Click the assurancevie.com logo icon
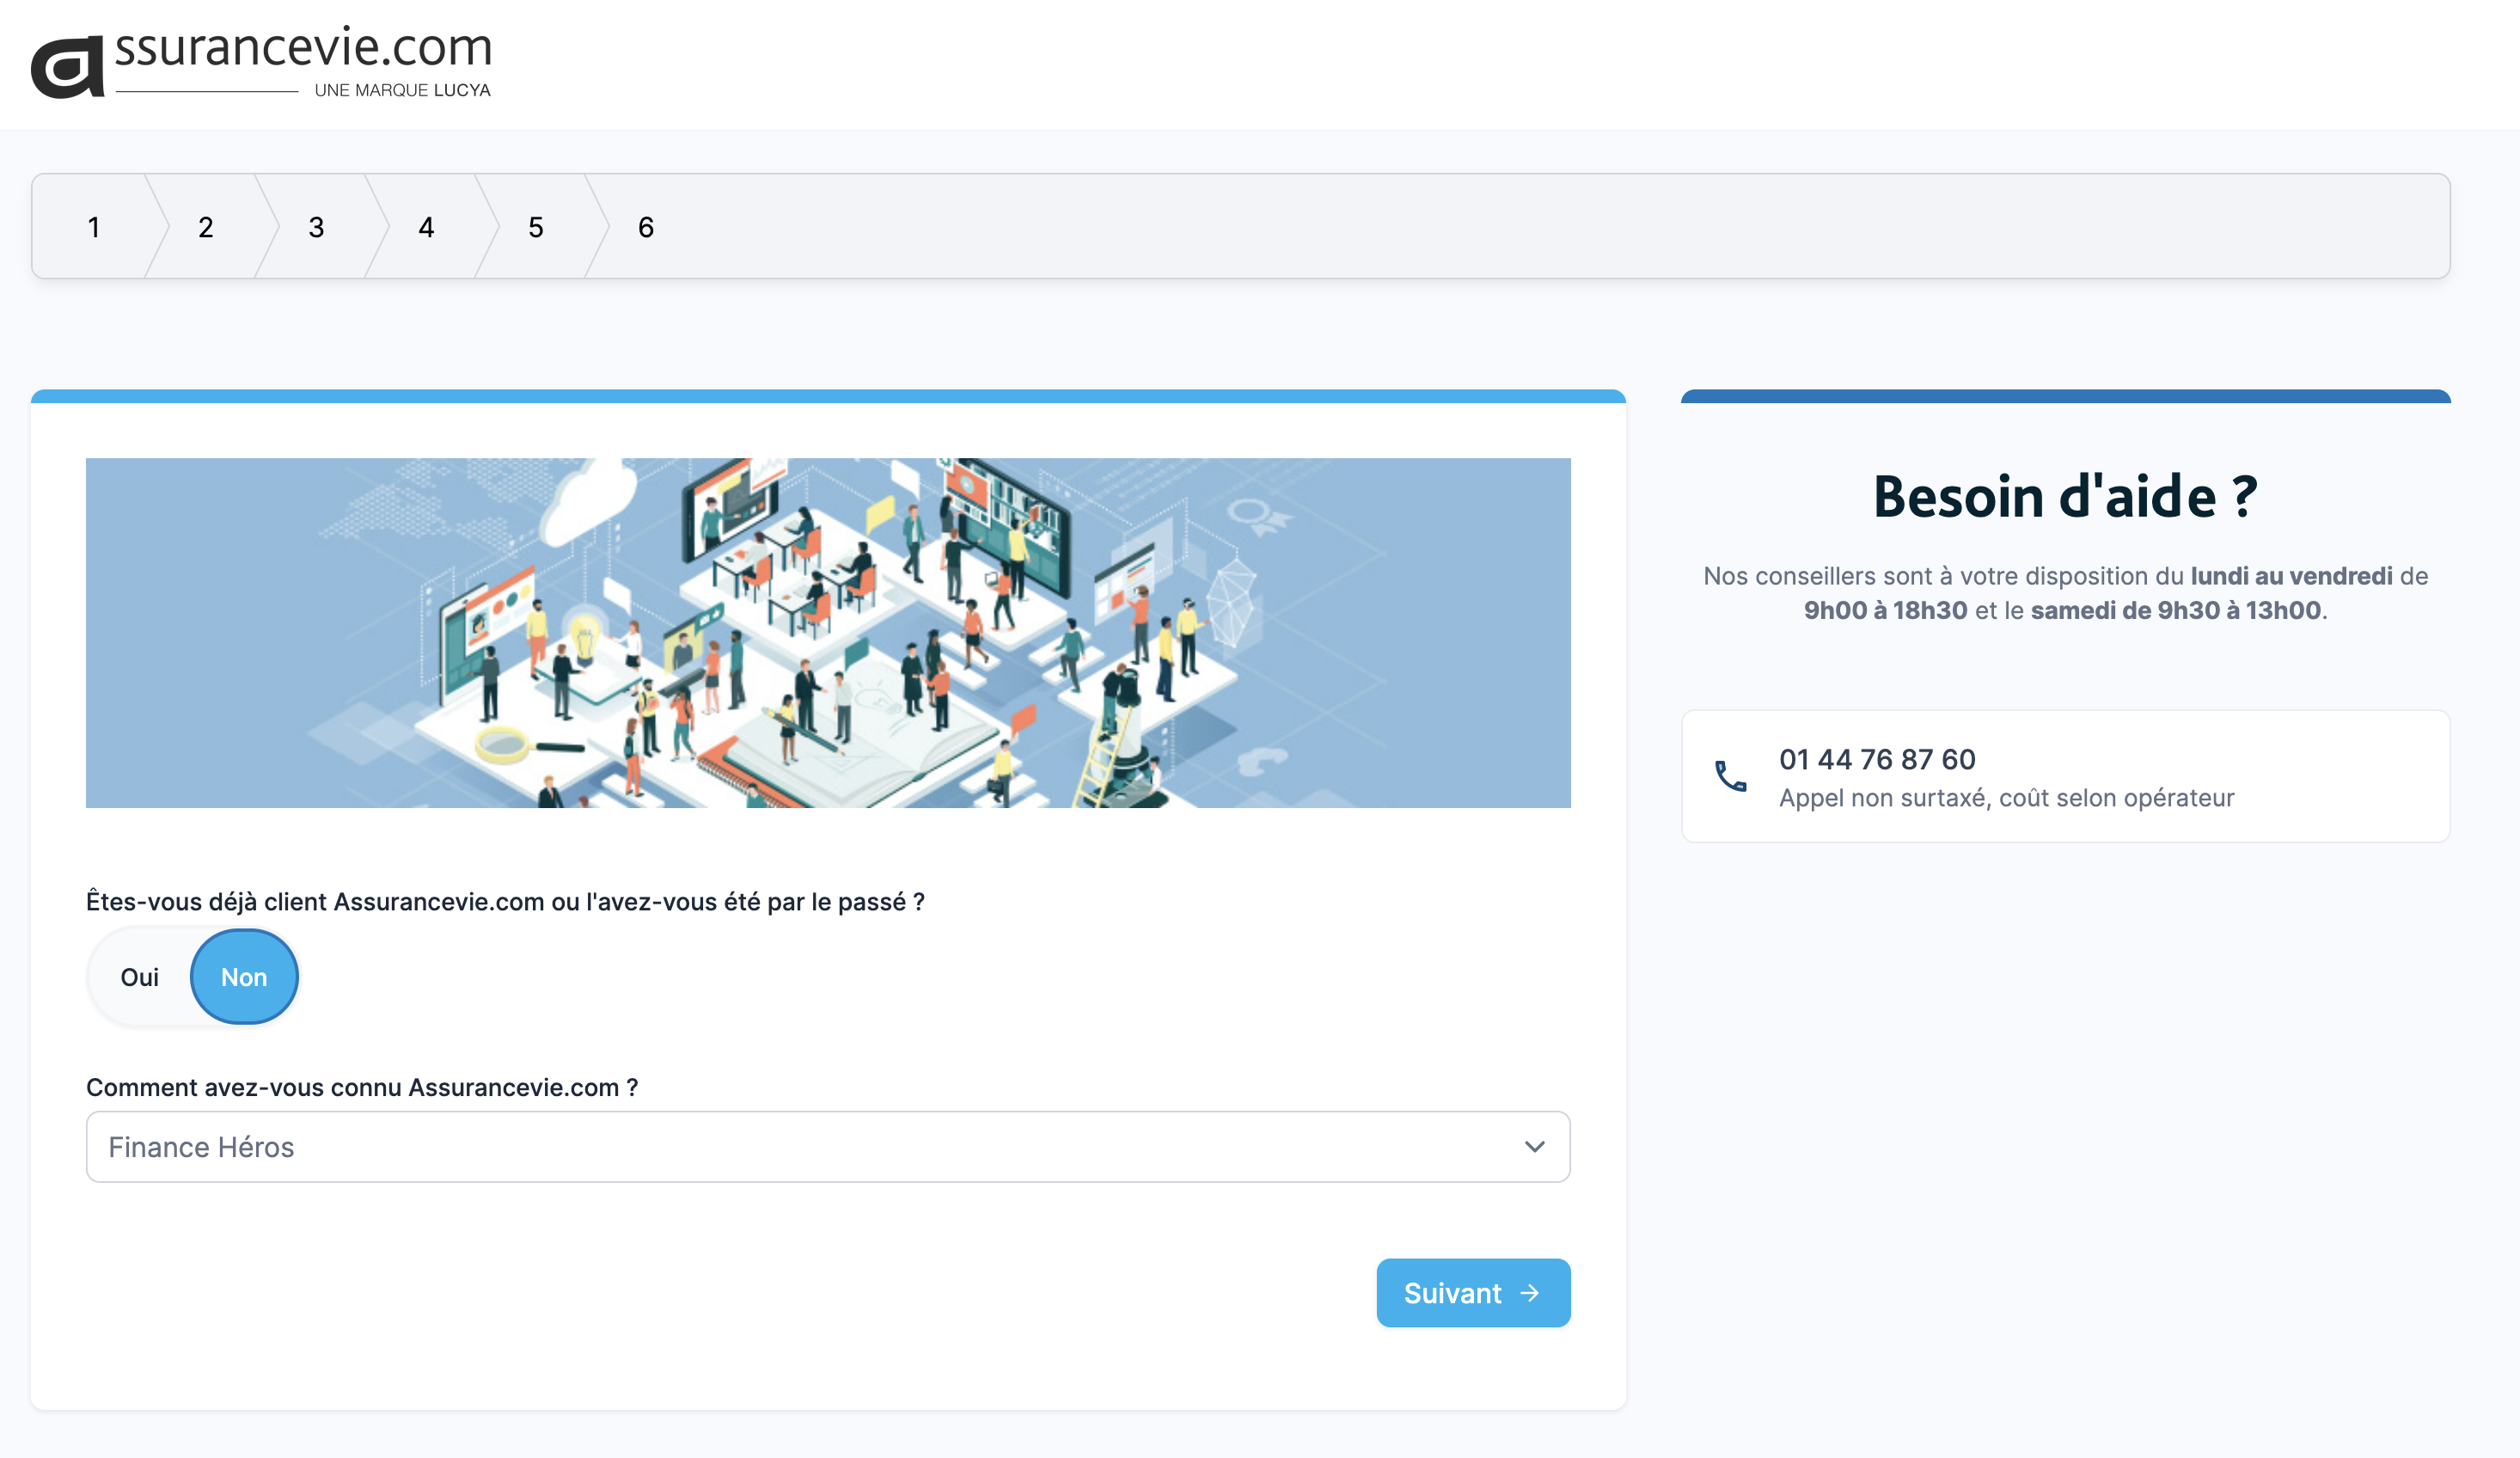Image resolution: width=2520 pixels, height=1458 pixels. coord(68,66)
